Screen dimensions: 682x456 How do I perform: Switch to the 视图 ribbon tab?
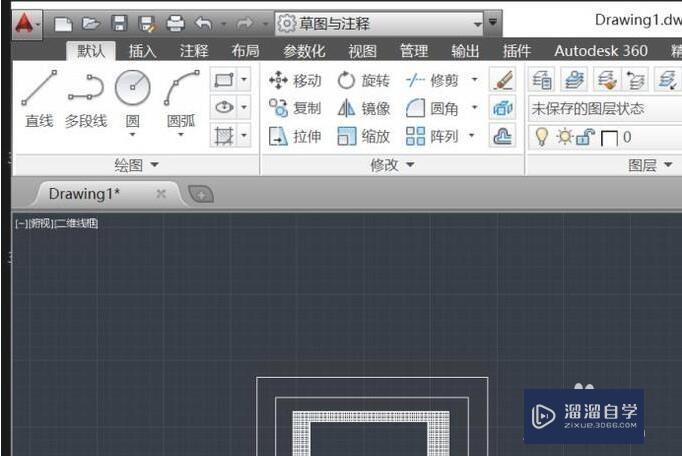click(362, 51)
